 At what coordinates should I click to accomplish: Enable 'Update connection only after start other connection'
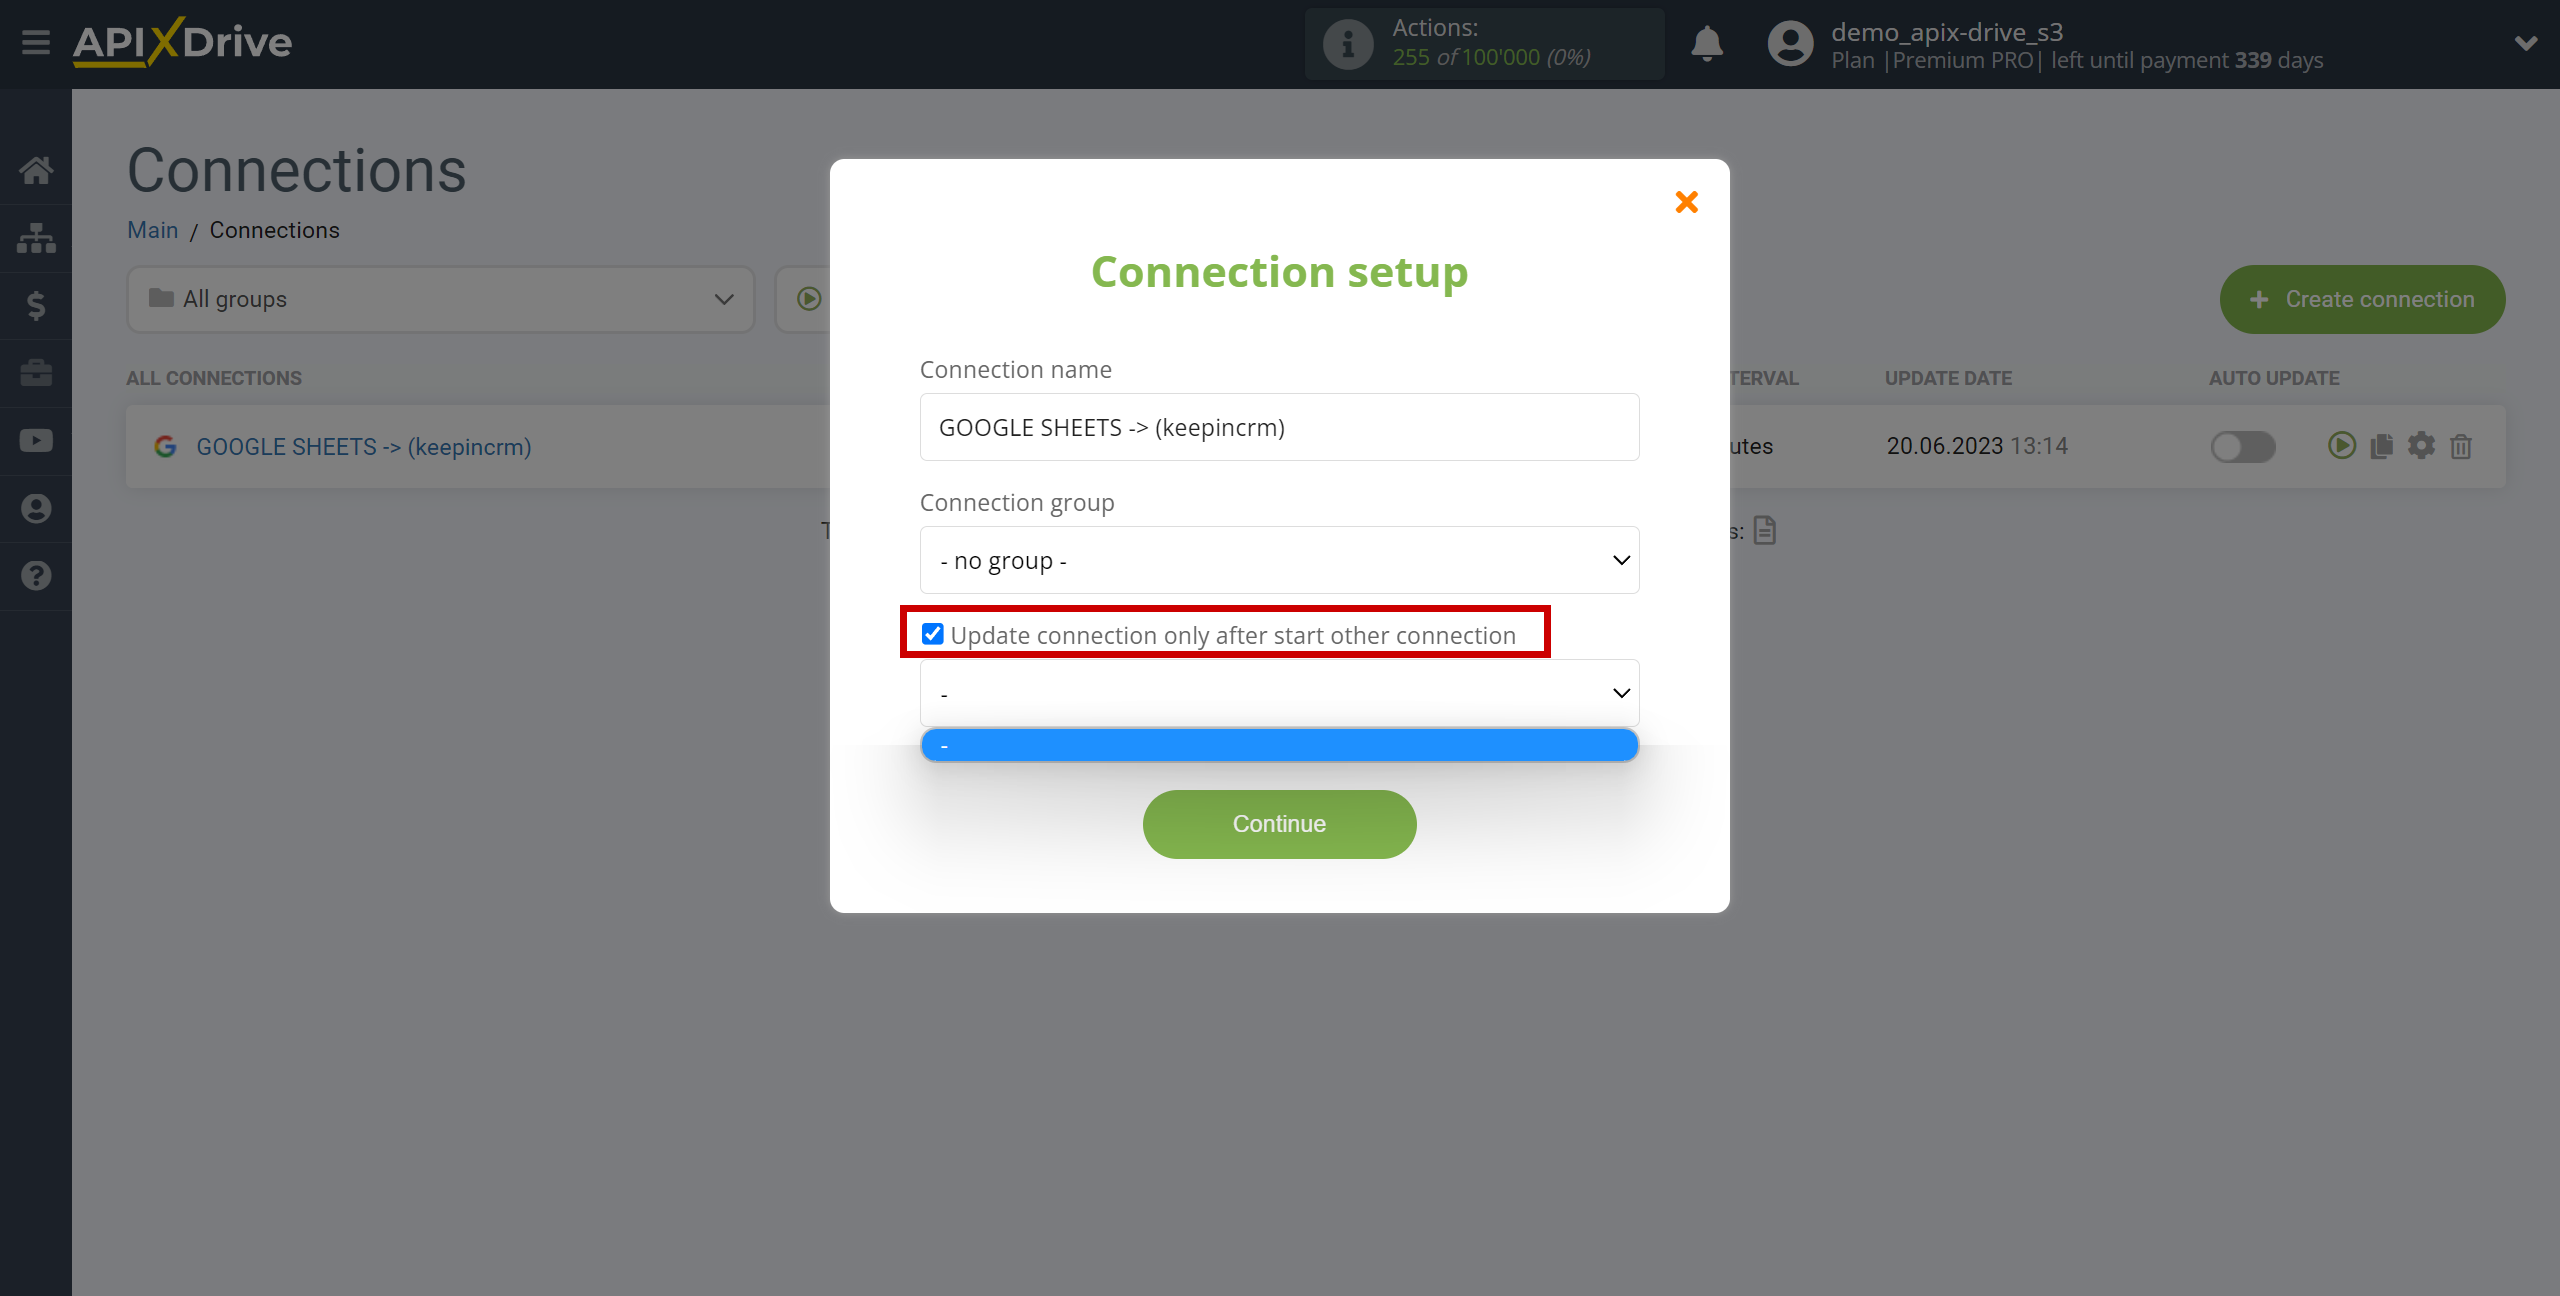930,633
